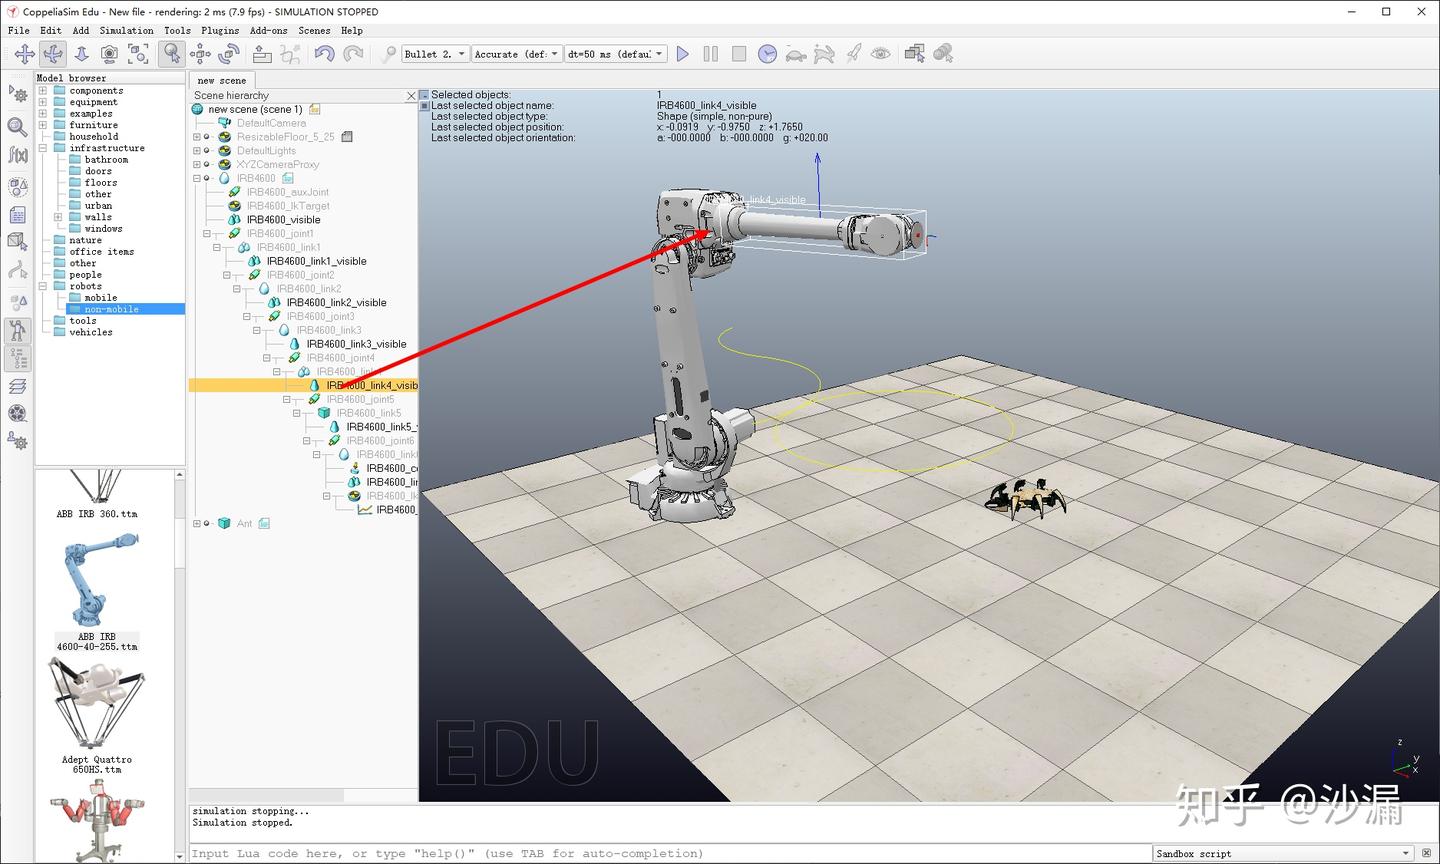Toggle real-time simulation clock icon
Image resolution: width=1440 pixels, height=864 pixels.
coord(767,54)
